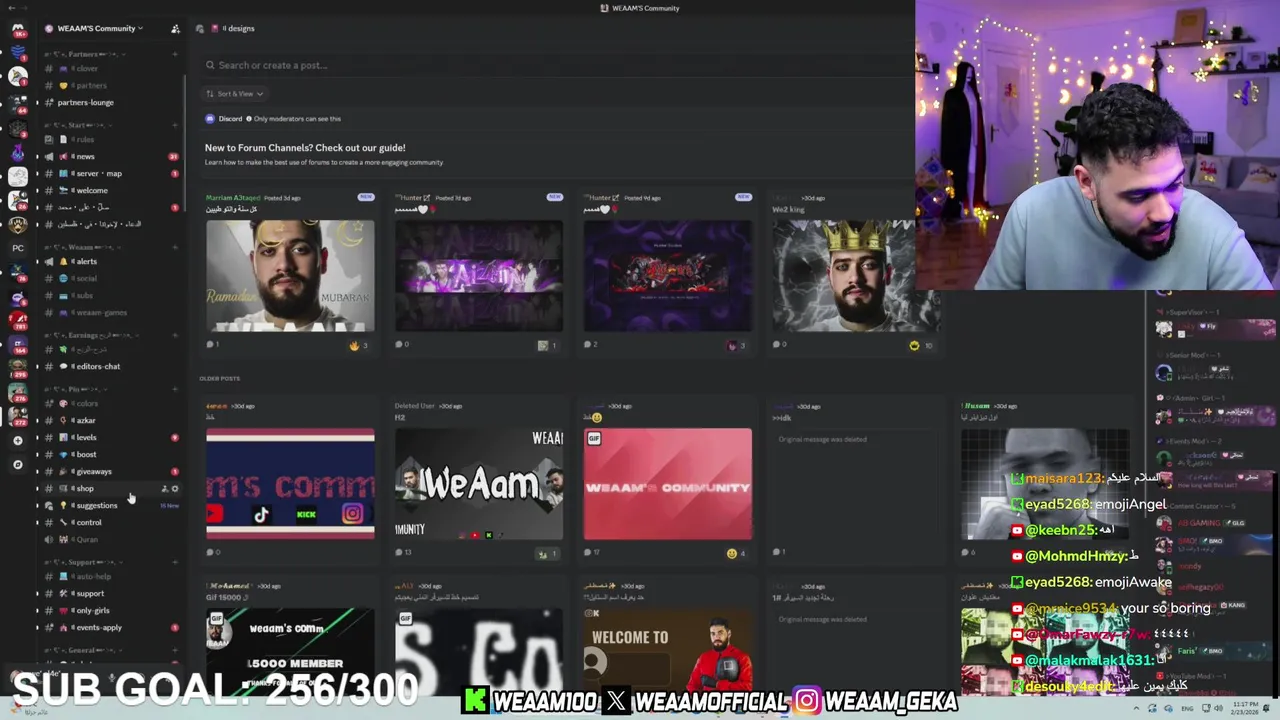Viewport: 1280px width, 720px height.
Task: Add a channel to the Pin category
Action: [x=175, y=389]
